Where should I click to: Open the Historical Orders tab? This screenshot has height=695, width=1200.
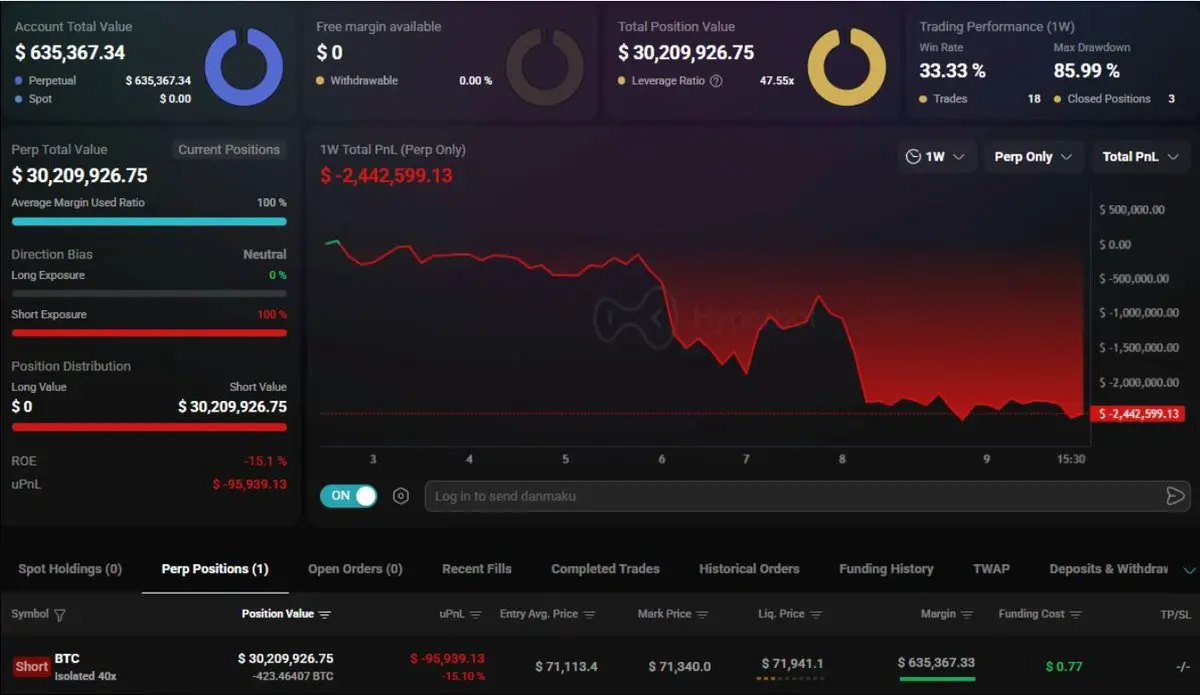(x=749, y=569)
